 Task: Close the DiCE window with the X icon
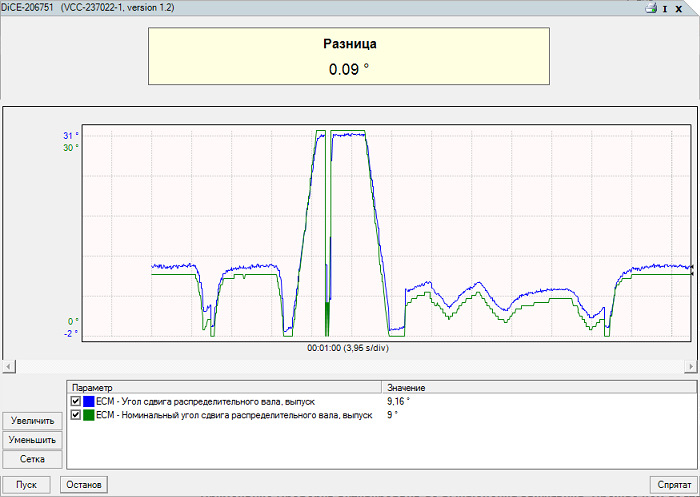(x=679, y=8)
